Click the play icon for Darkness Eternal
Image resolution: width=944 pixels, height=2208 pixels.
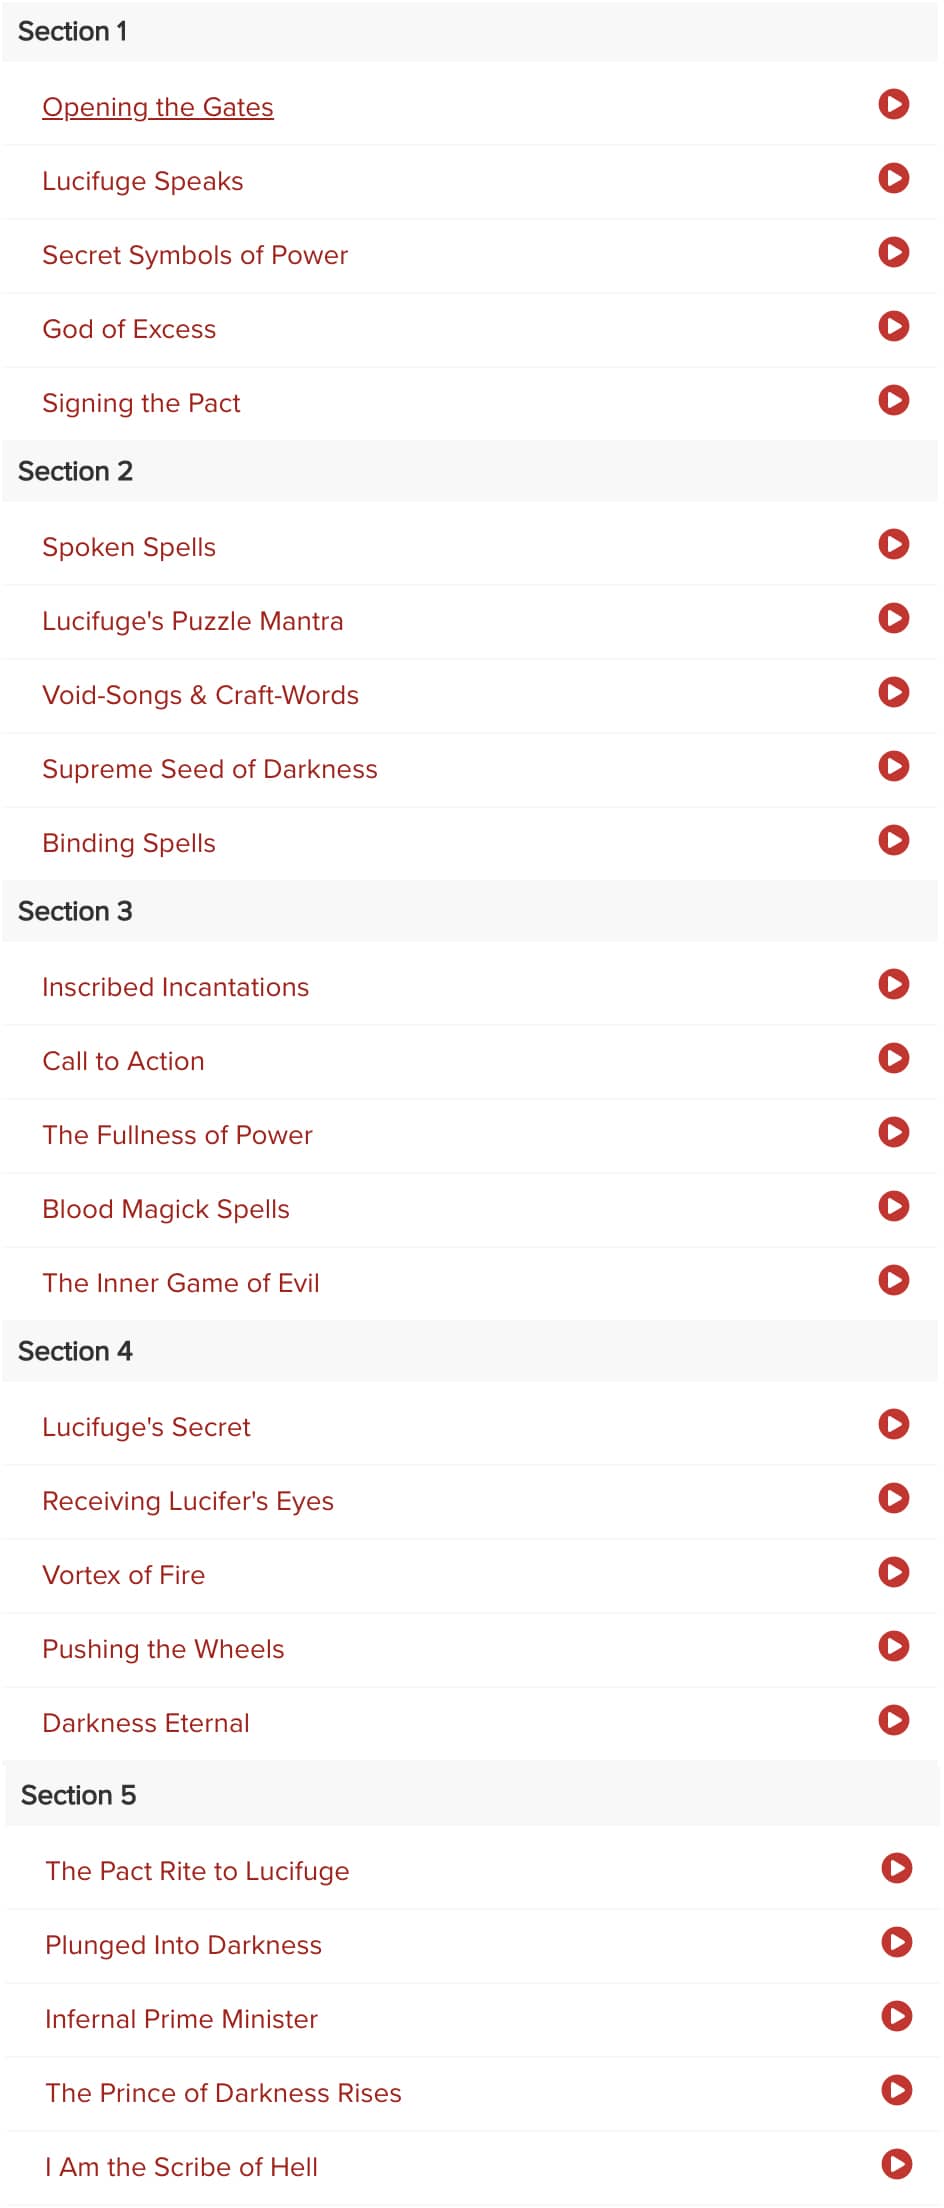(x=893, y=1720)
